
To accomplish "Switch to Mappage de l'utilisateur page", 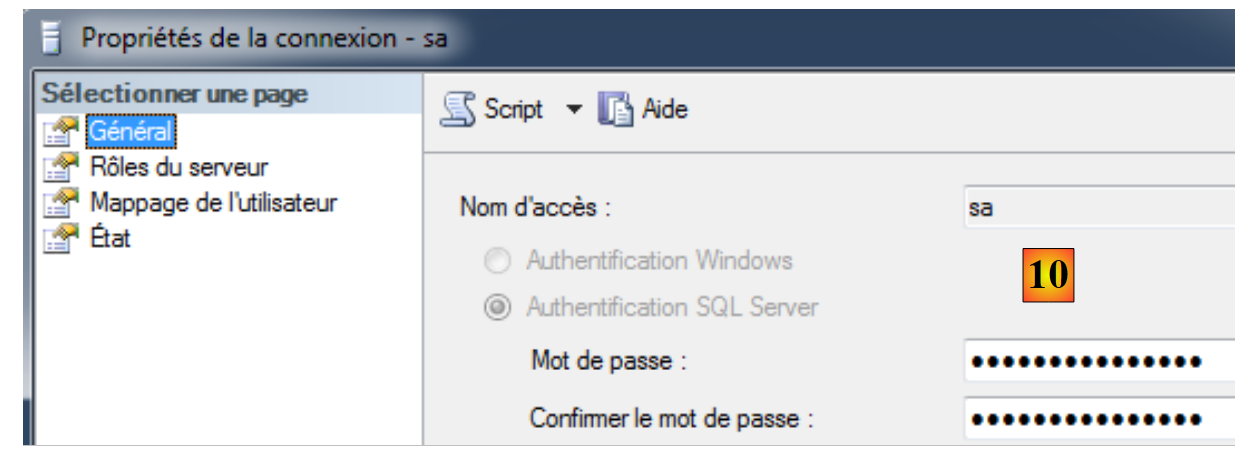I will (213, 202).
